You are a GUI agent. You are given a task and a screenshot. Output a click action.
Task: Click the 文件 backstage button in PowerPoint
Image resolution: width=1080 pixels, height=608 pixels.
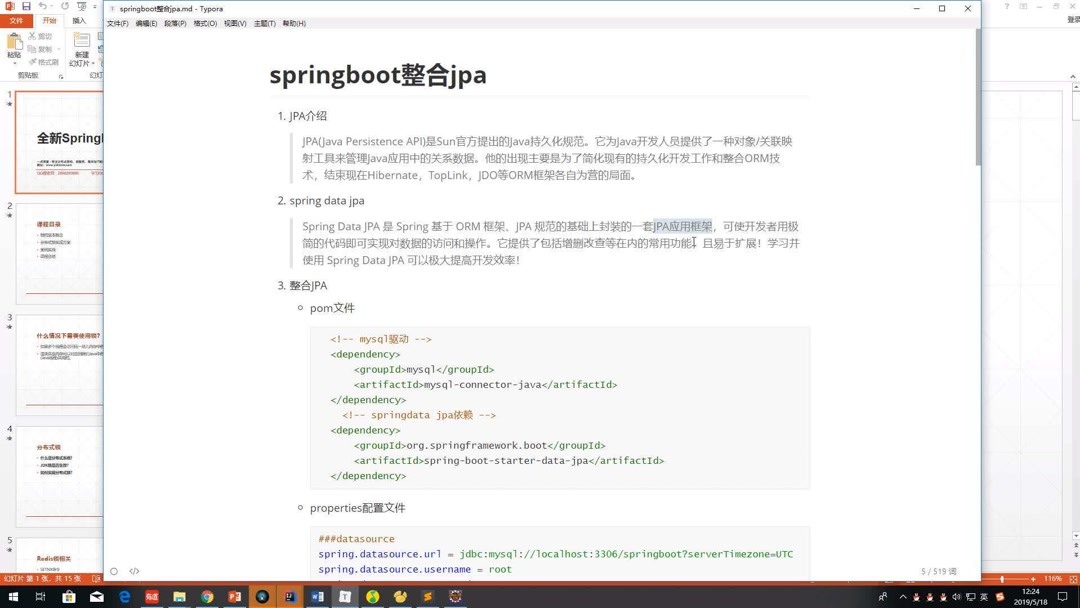click(x=16, y=20)
